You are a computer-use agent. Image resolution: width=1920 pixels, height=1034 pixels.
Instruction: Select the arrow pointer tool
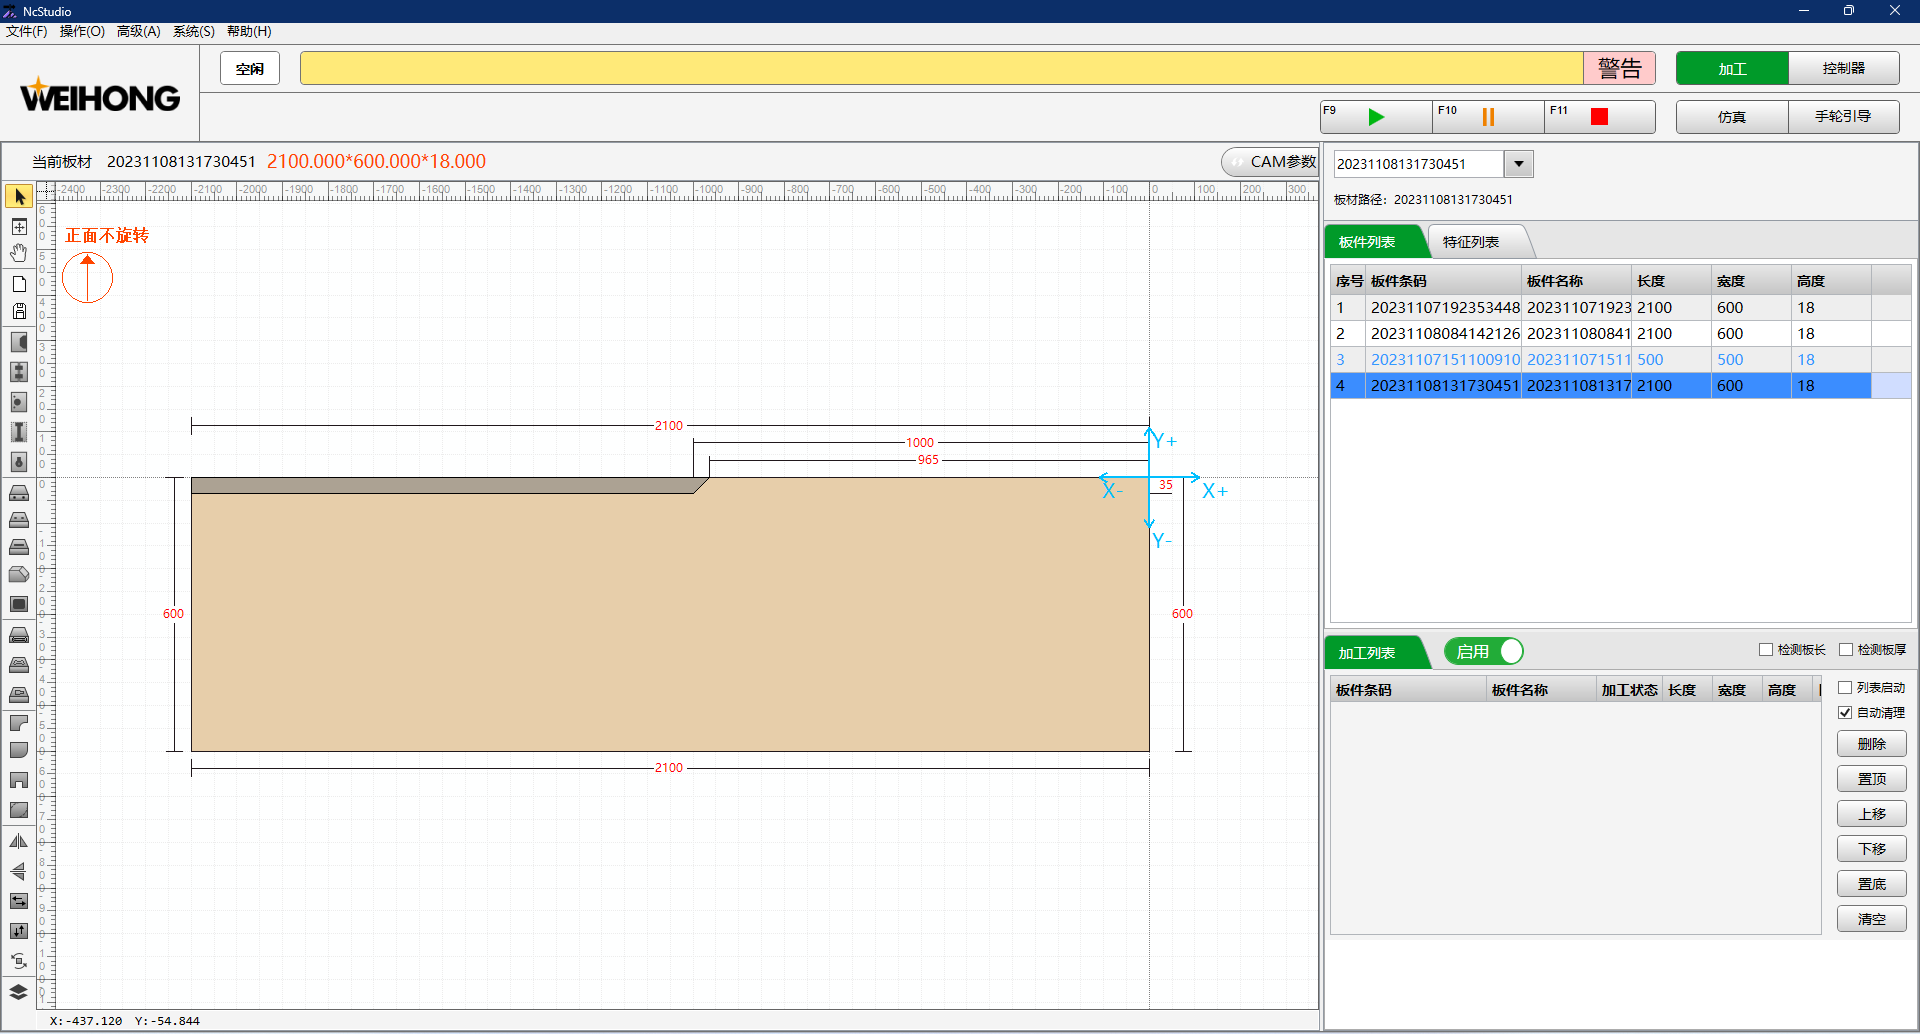click(x=19, y=197)
